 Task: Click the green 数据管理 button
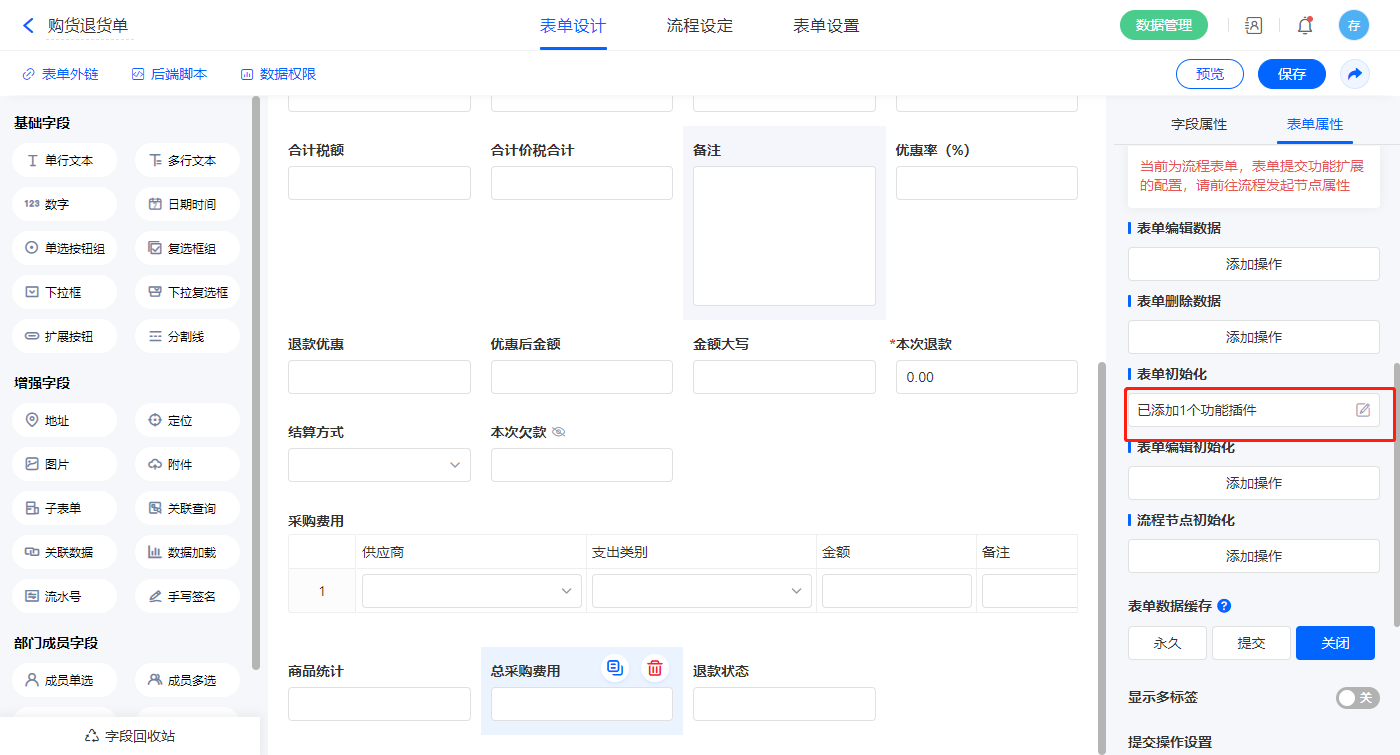1163,26
